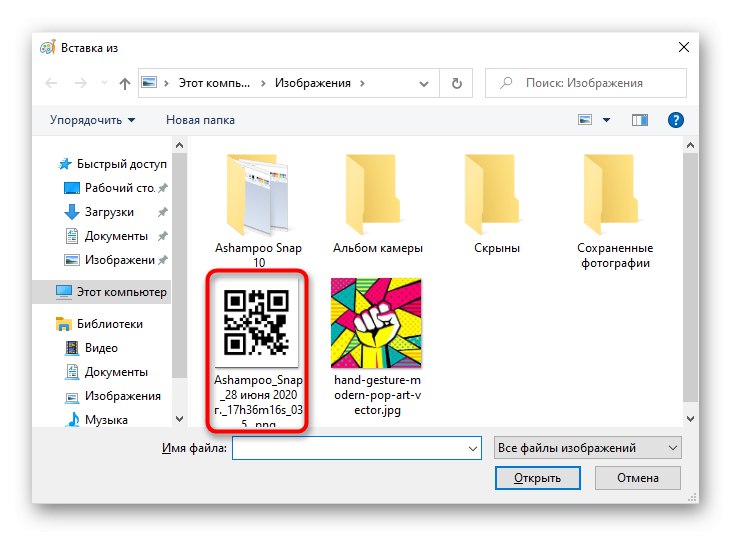The image size is (731, 536).
Task: Select the 'Скрины' folder
Action: point(497,204)
